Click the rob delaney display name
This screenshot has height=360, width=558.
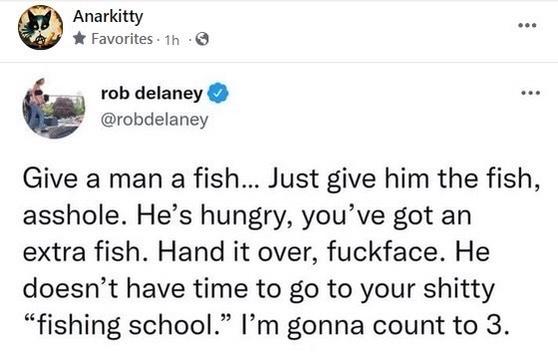tap(152, 93)
